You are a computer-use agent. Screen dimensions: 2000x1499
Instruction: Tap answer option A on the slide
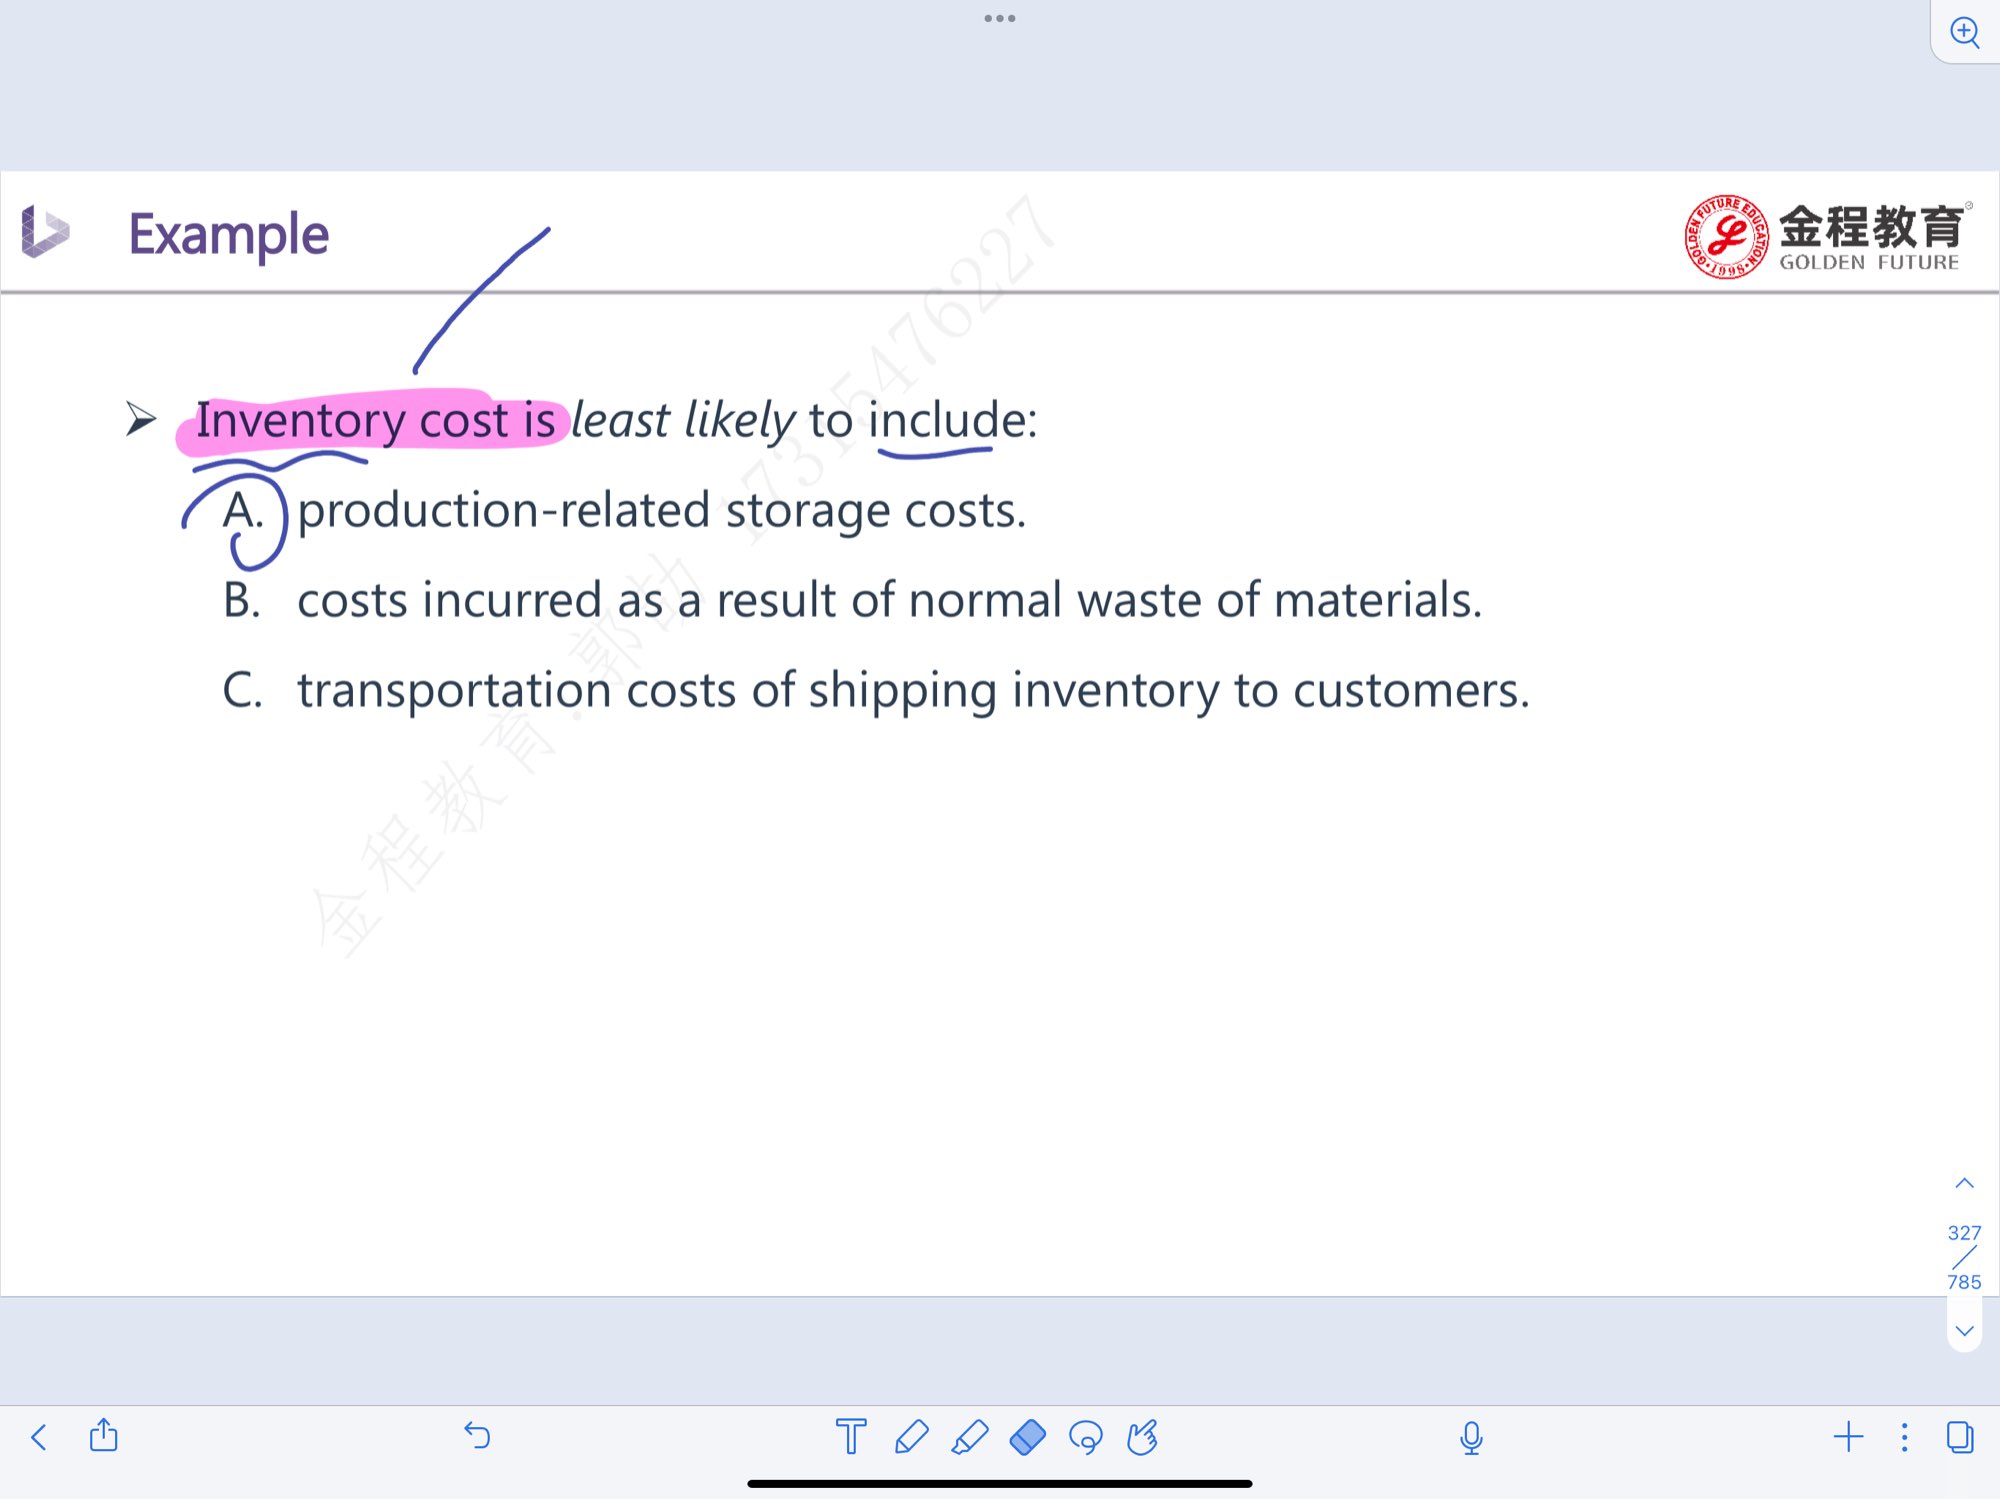pyautogui.click(x=243, y=511)
